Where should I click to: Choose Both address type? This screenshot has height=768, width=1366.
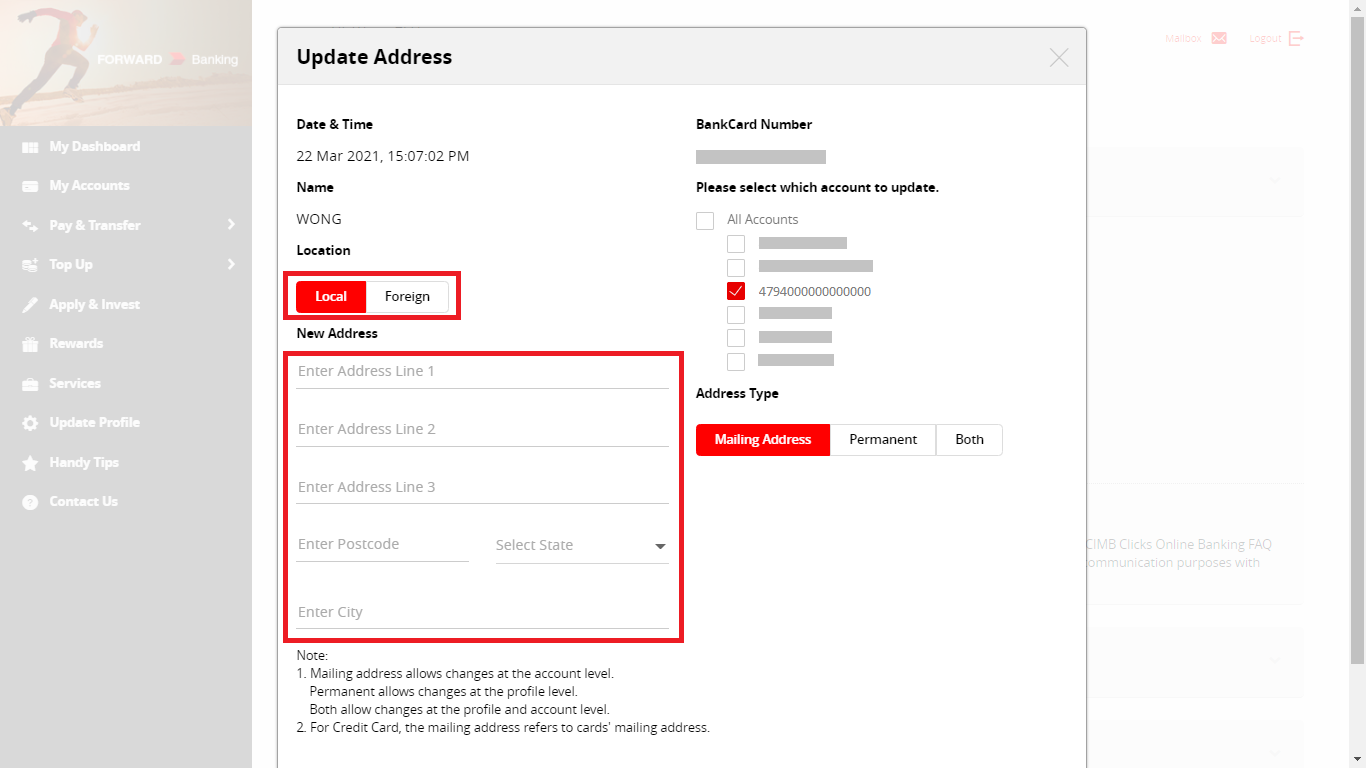pos(969,440)
